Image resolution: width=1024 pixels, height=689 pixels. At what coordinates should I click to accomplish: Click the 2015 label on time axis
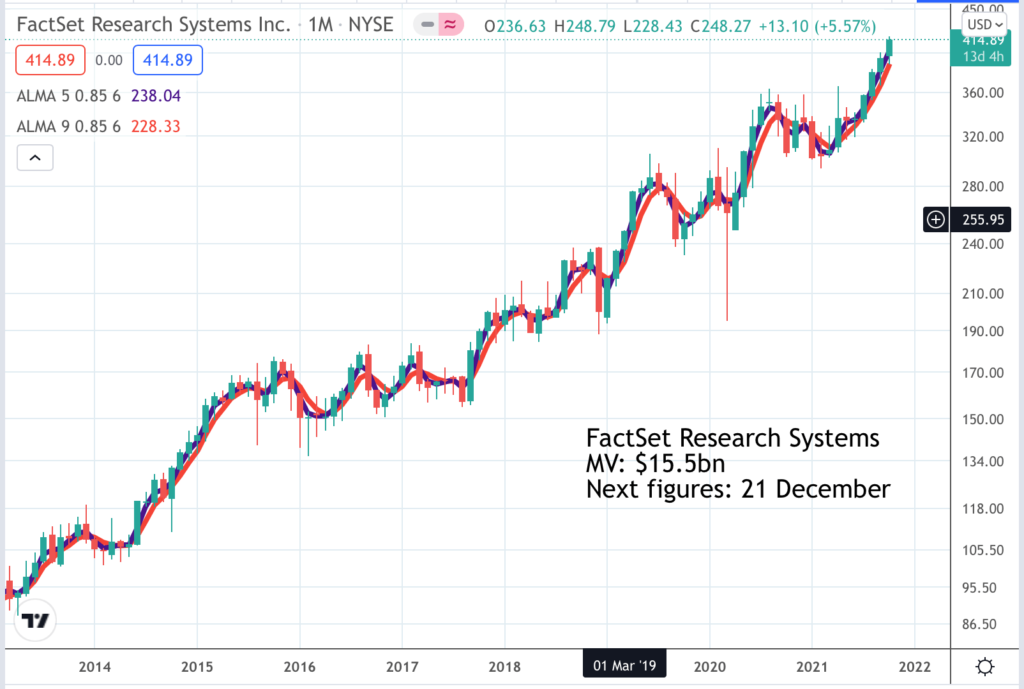click(197, 667)
